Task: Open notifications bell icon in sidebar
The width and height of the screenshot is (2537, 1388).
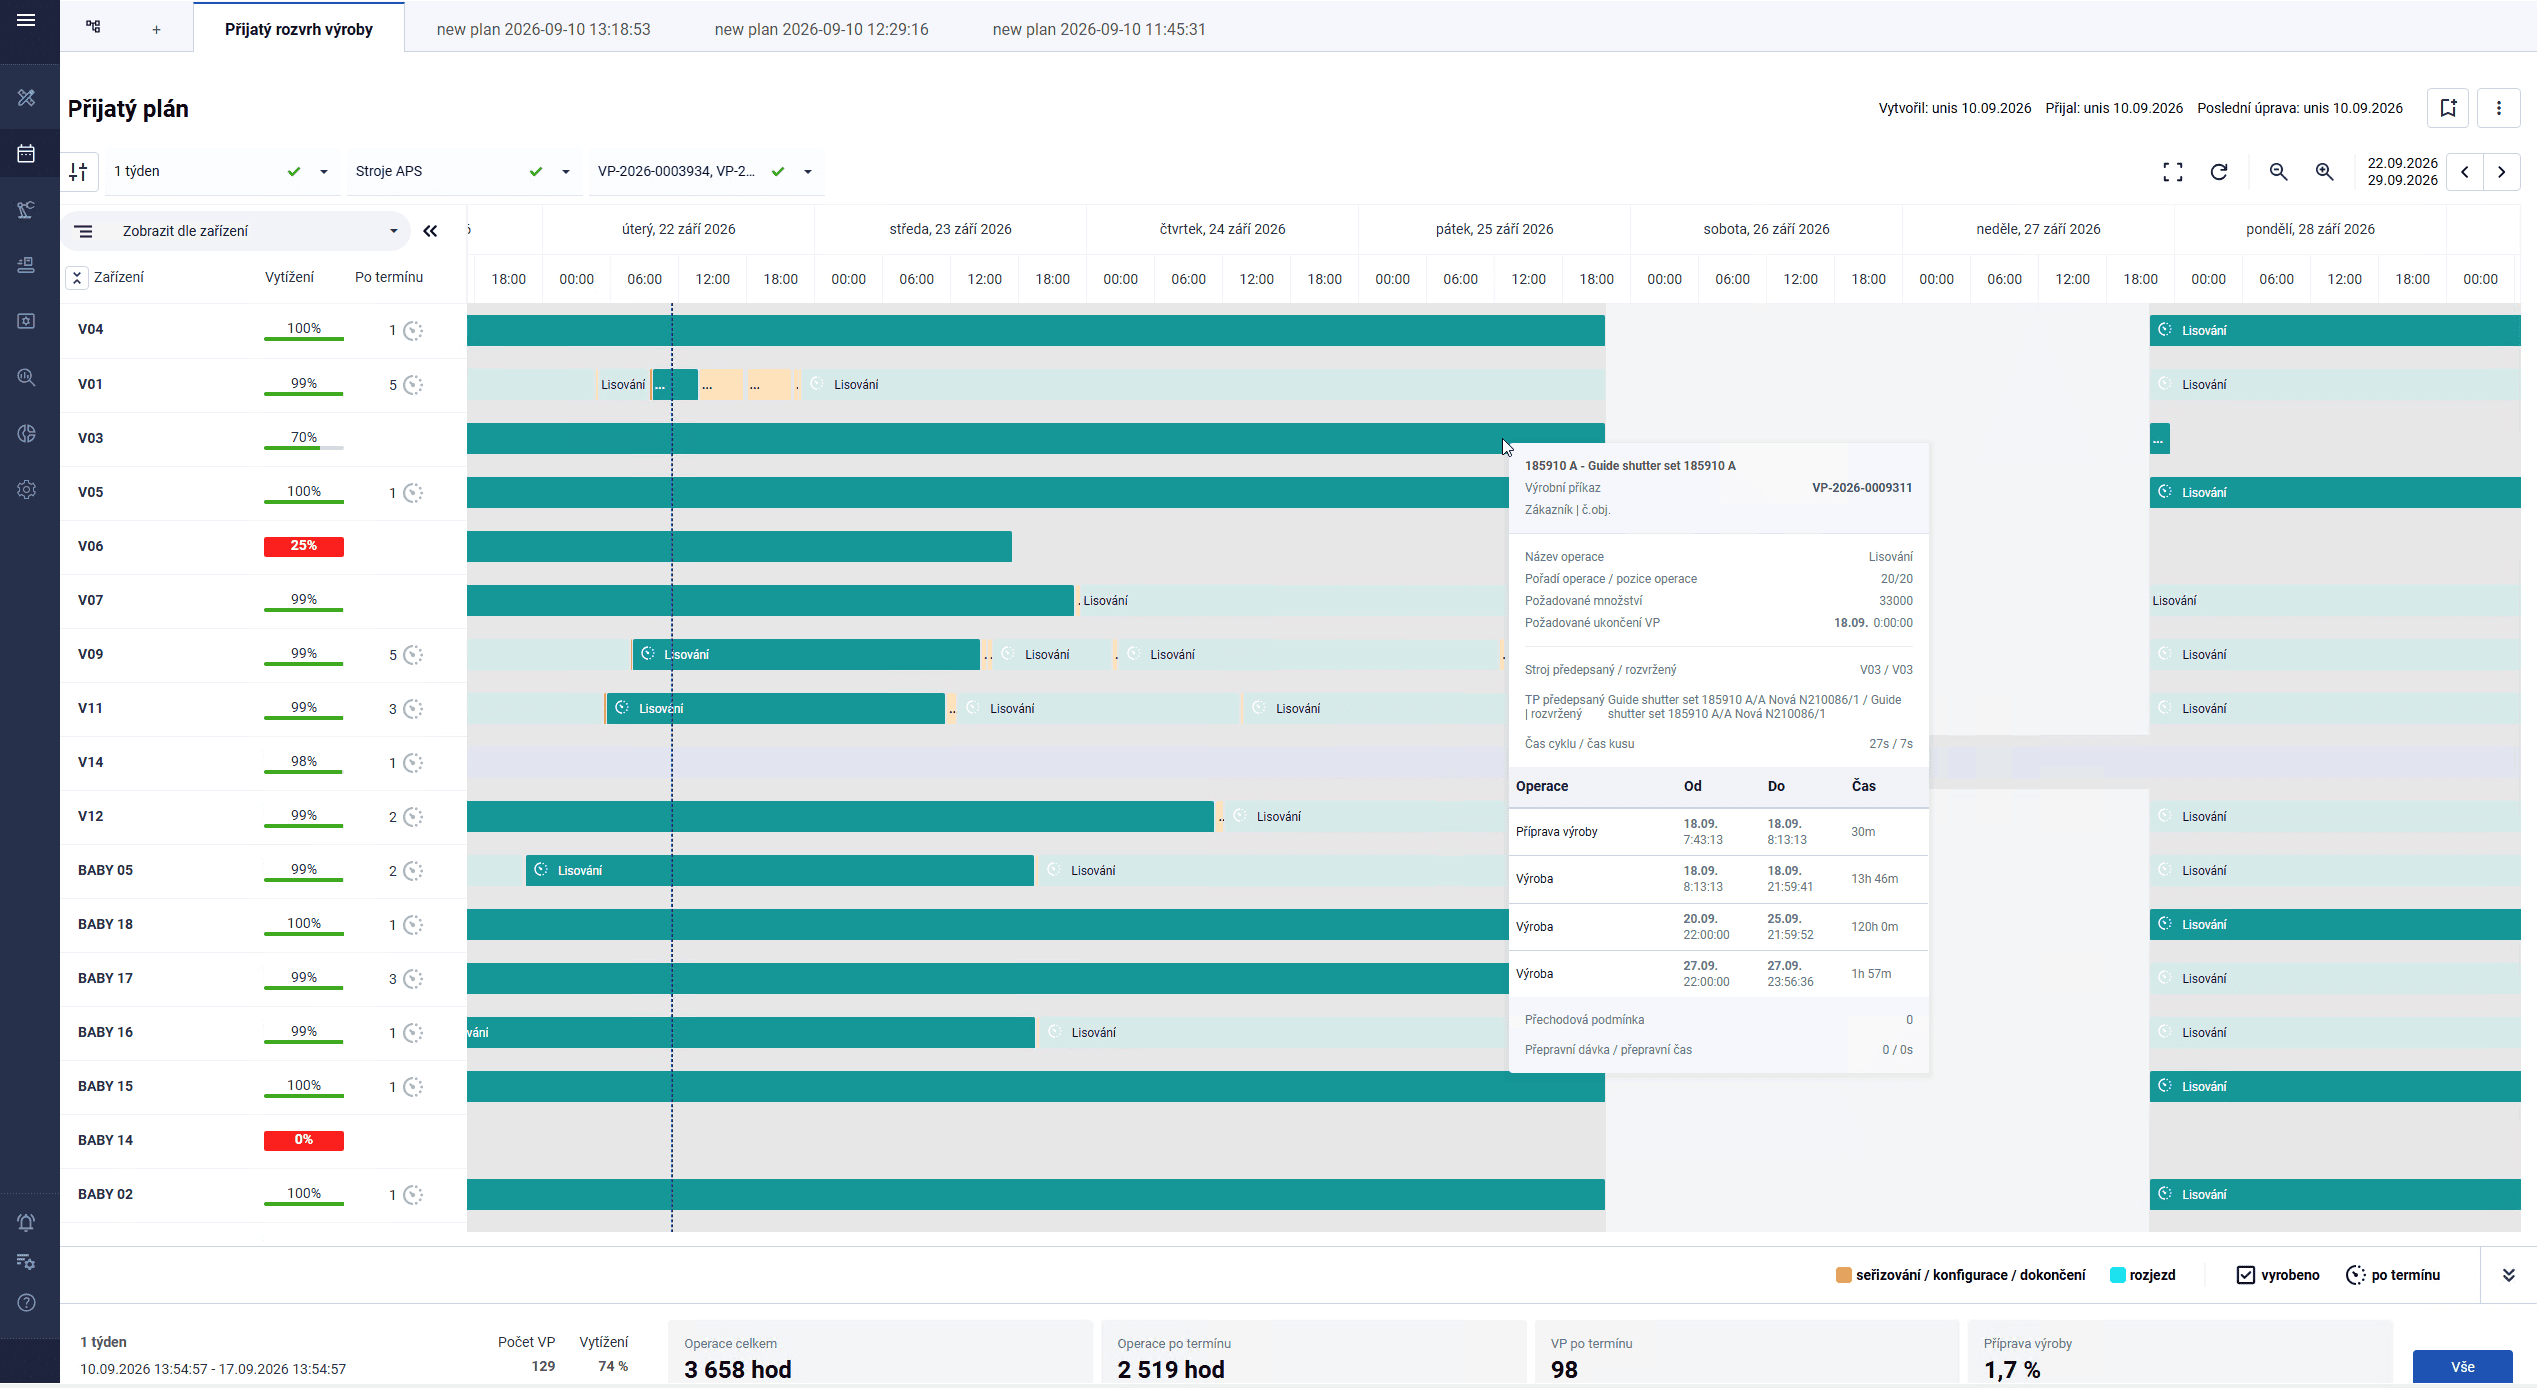Action: pyautogui.click(x=27, y=1222)
